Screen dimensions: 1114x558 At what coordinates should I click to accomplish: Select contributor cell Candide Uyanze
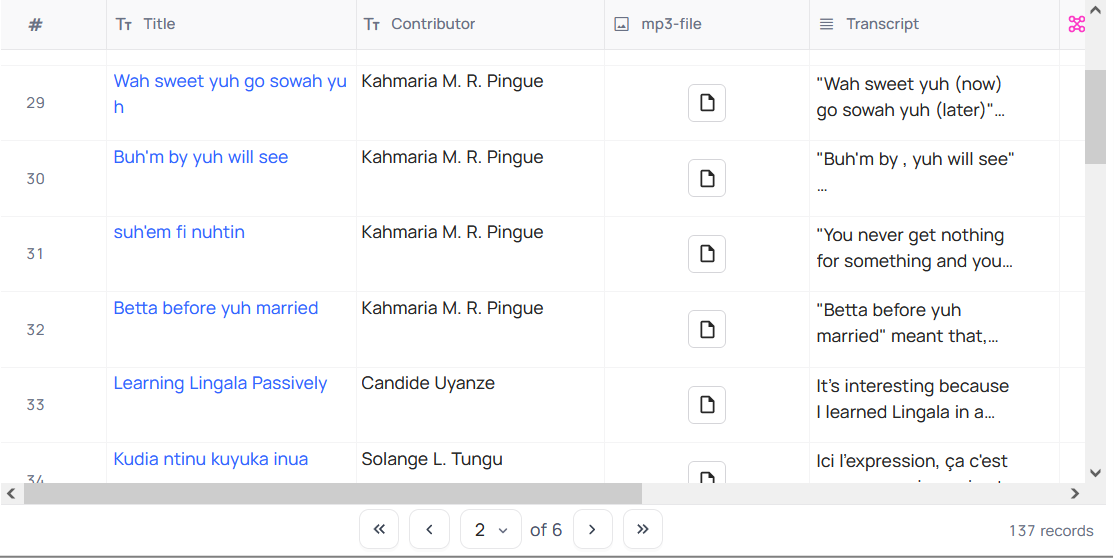pyautogui.click(x=428, y=383)
